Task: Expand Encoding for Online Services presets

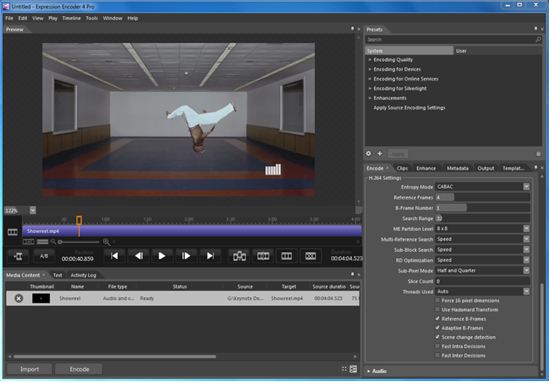Action: tap(370, 79)
